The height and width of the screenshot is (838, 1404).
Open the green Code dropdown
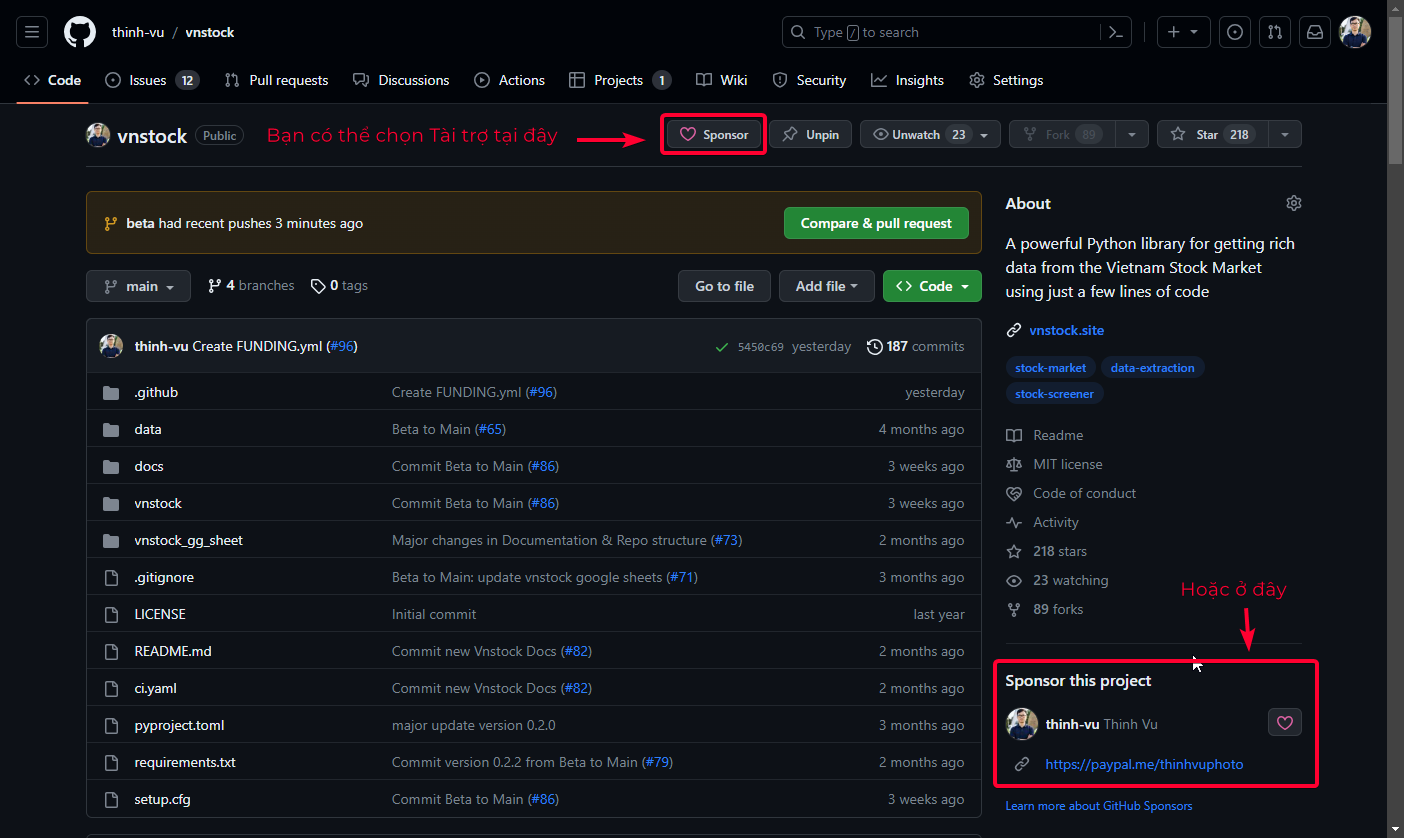click(x=932, y=286)
